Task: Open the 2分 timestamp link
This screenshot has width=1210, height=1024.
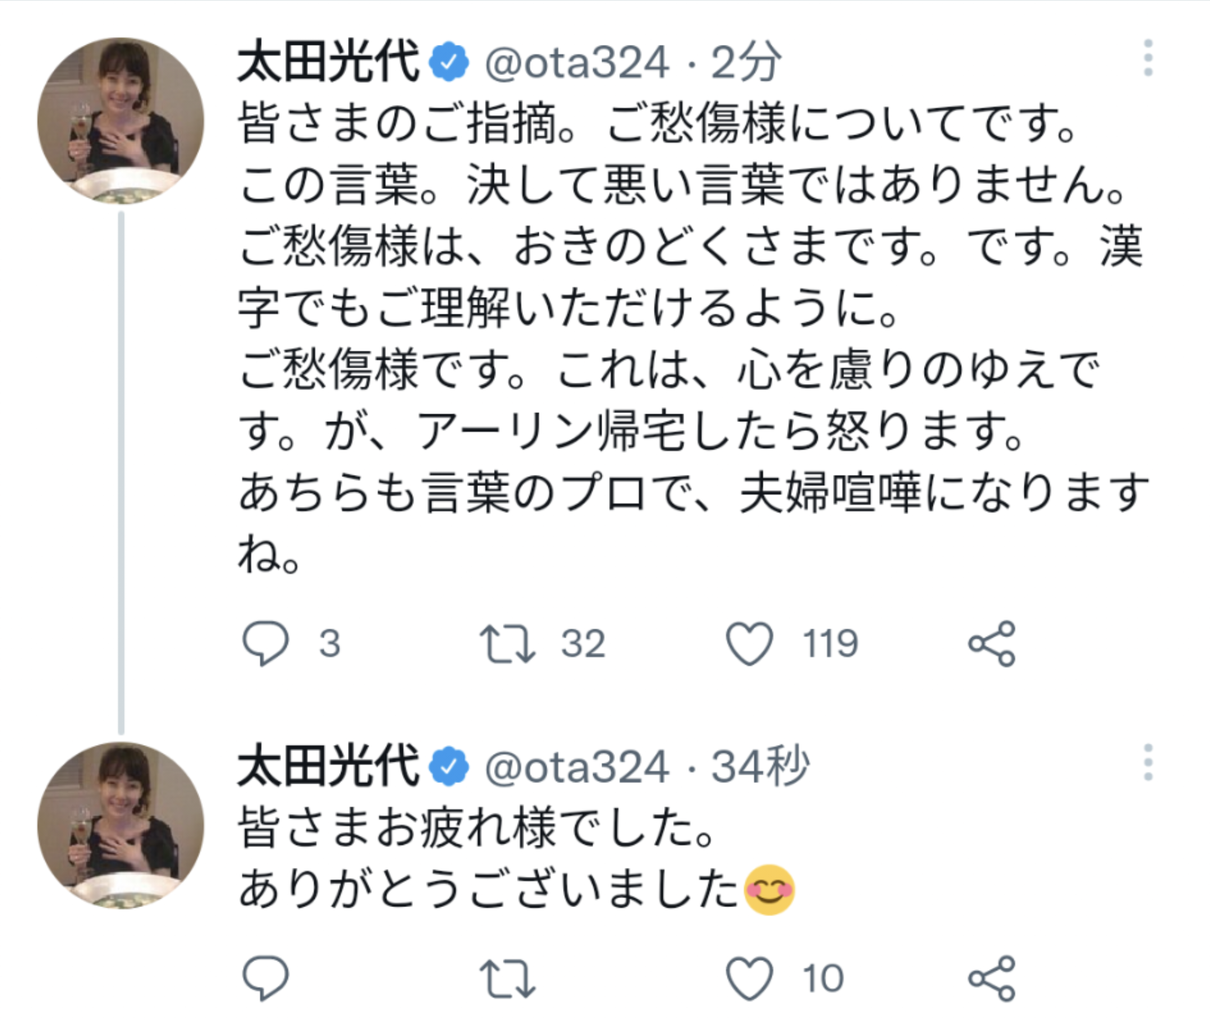Action: coord(745,63)
